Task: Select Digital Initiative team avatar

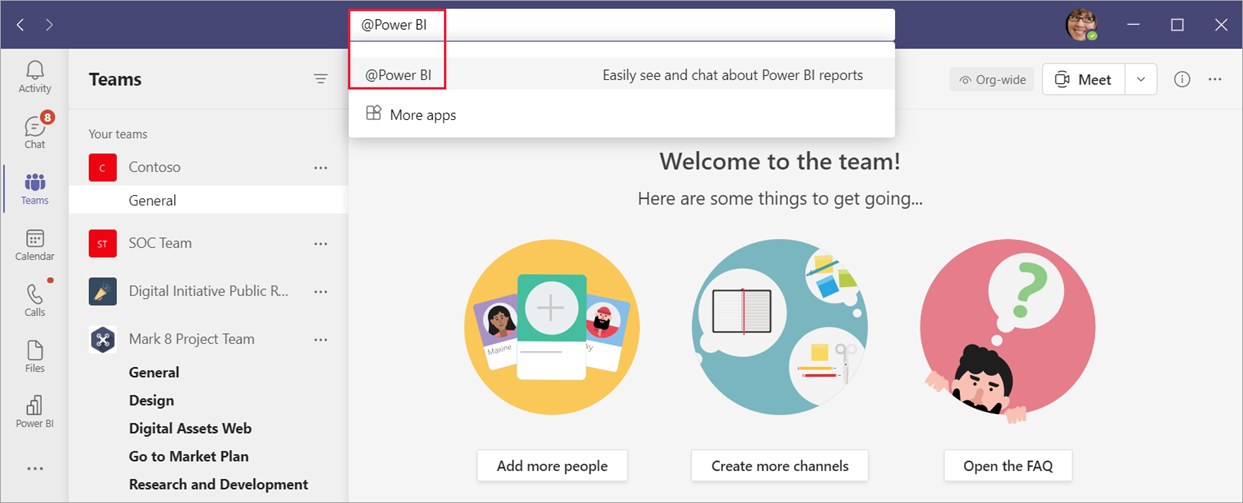Action: coord(103,291)
